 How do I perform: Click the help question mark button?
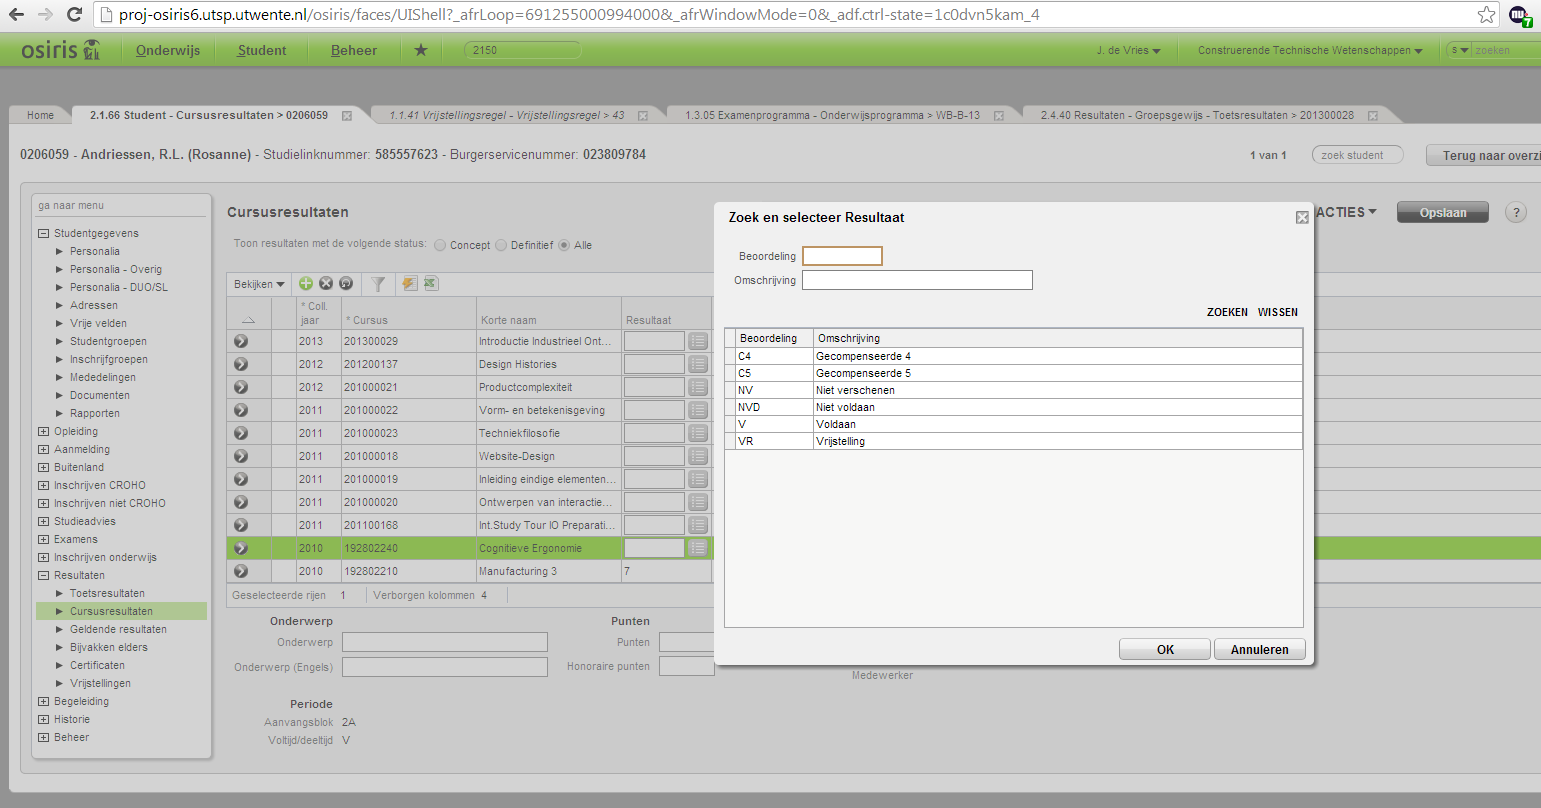click(1516, 212)
